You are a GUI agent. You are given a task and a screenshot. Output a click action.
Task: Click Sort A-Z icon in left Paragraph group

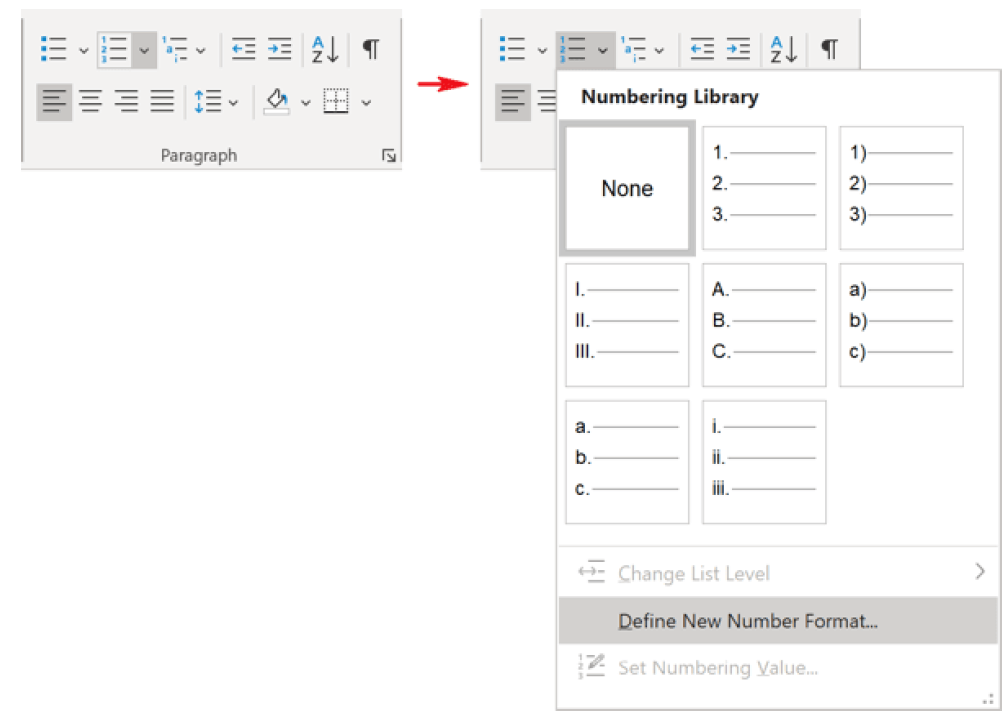325,49
